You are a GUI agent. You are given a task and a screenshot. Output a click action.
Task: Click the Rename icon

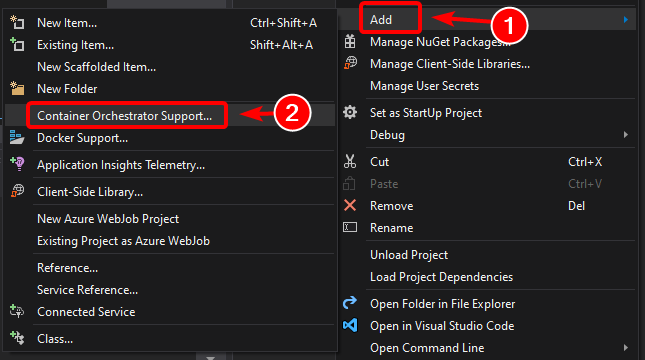[350, 227]
